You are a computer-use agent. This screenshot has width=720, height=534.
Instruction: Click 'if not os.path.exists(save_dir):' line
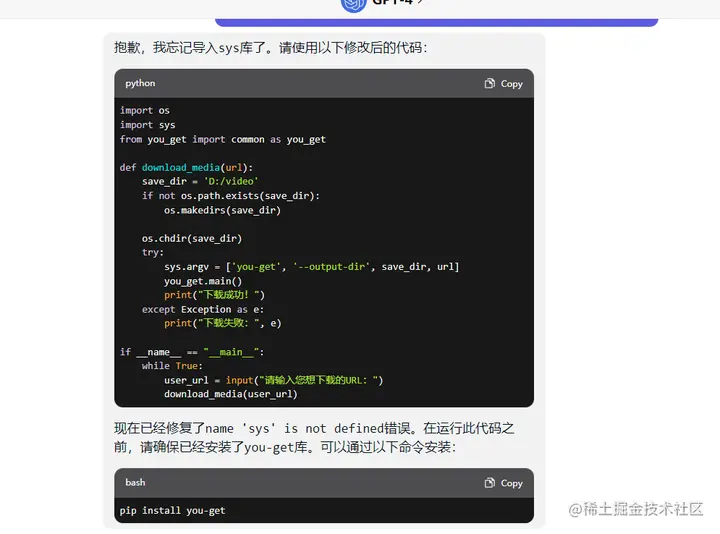tap(231, 196)
